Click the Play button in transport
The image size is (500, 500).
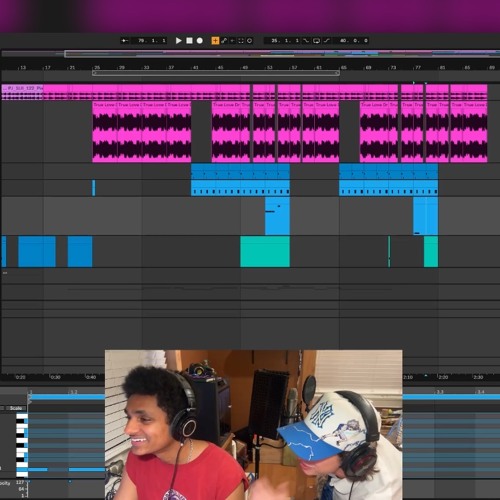179,41
